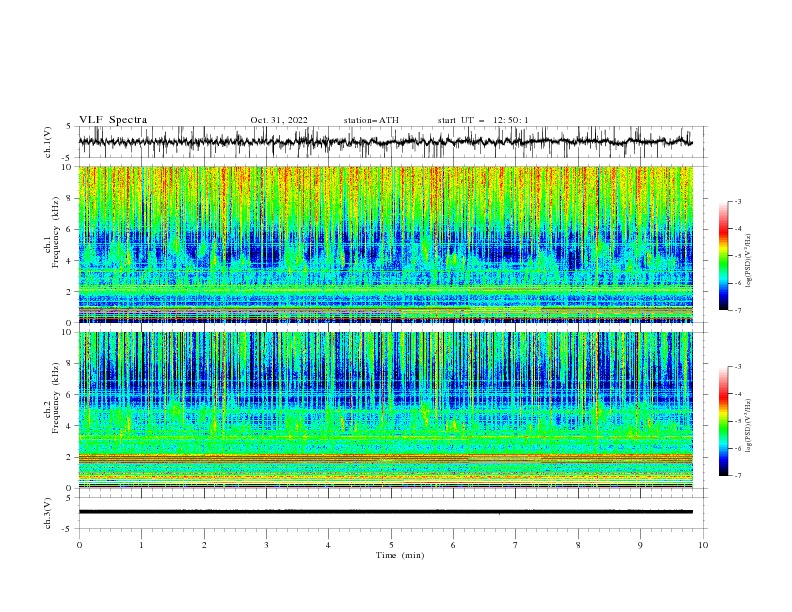Image resolution: width=792 pixels, height=612 pixels.
Task: Click time axis tick label "2"
Action: 204,545
